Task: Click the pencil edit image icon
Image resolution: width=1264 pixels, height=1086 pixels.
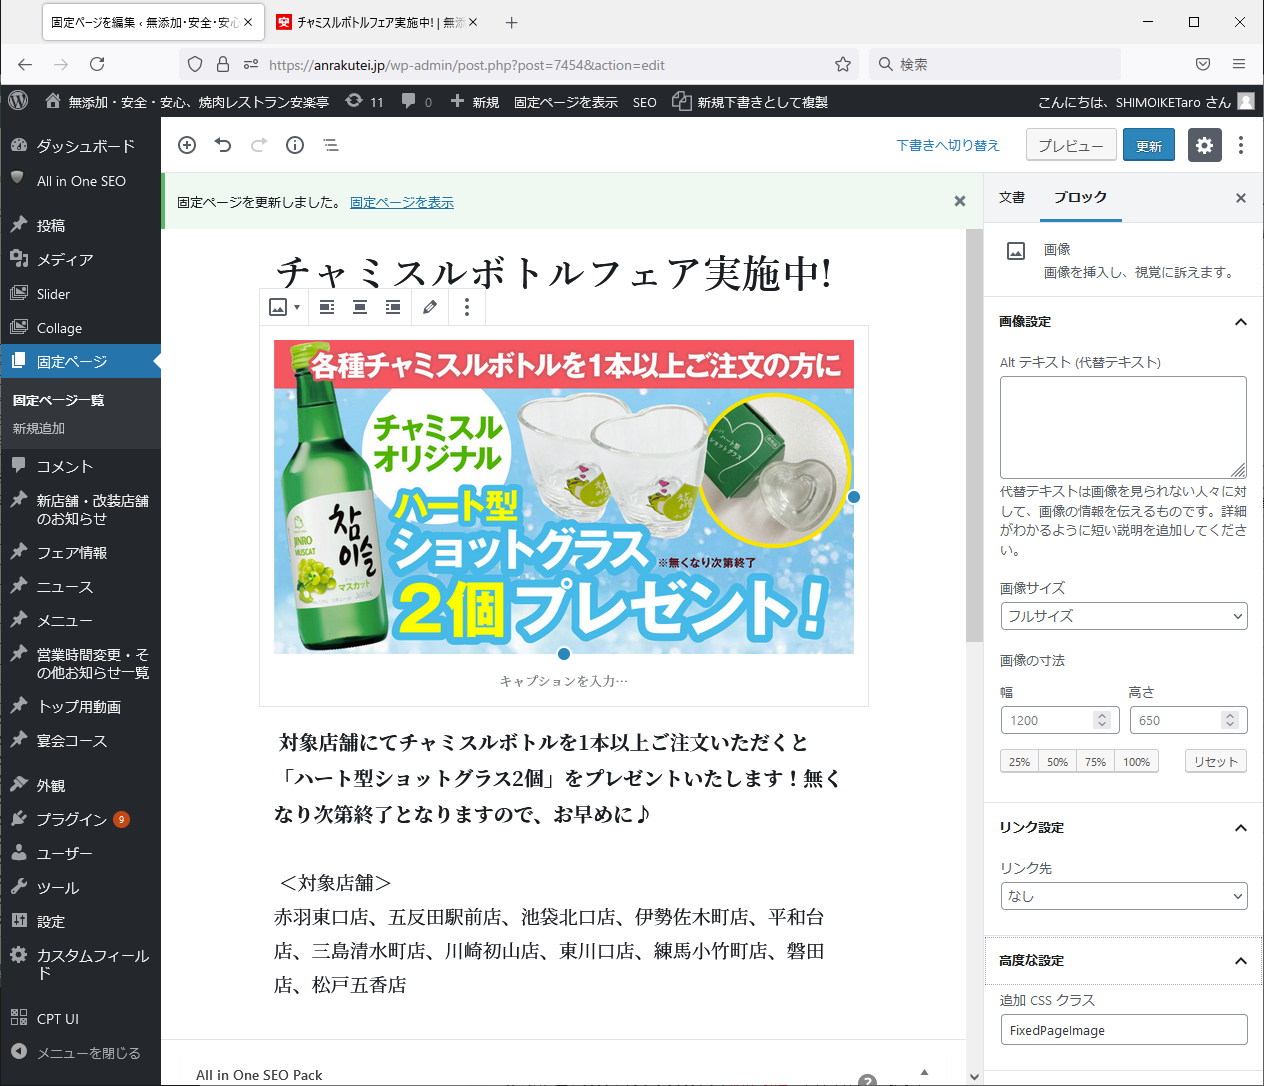Action: 430,307
